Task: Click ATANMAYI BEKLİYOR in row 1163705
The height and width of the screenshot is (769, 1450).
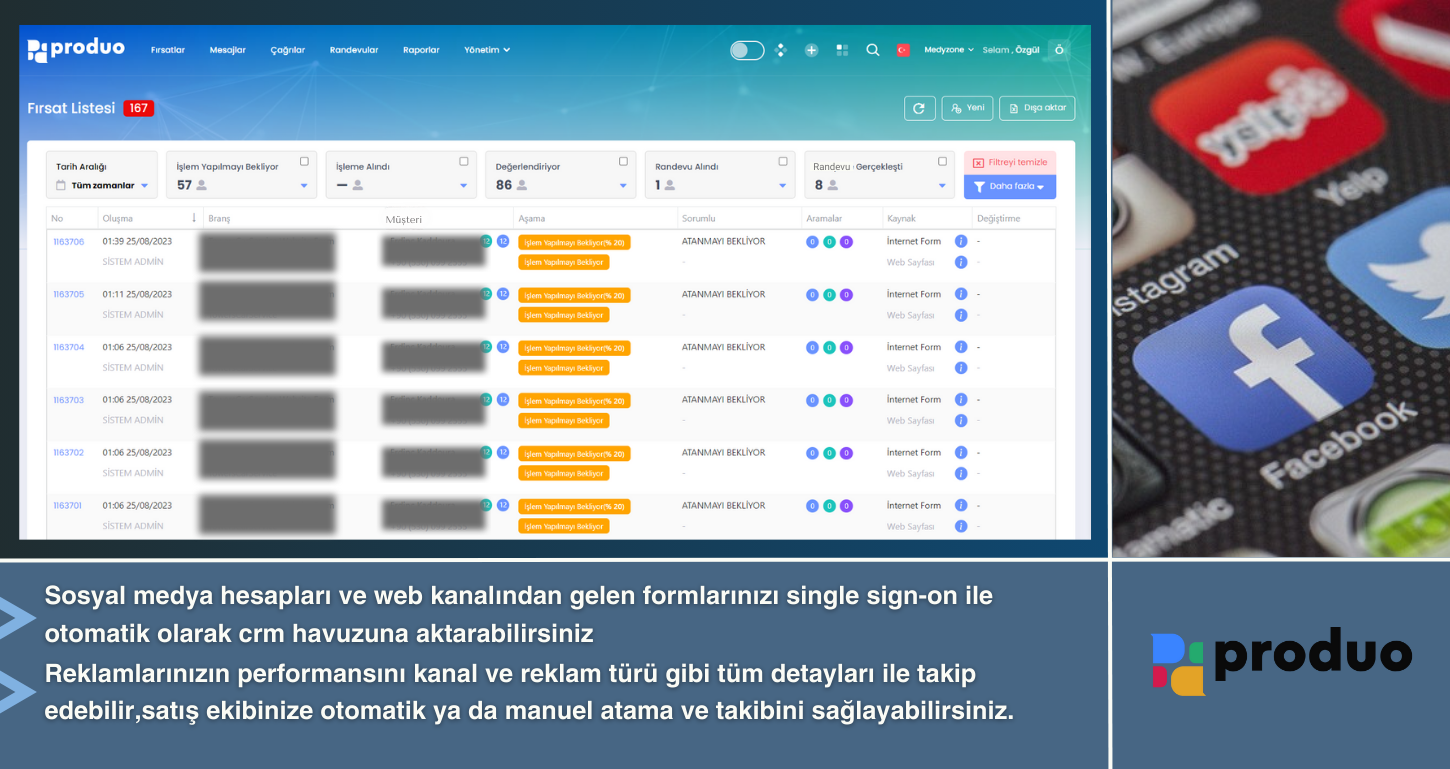Action: coord(723,294)
